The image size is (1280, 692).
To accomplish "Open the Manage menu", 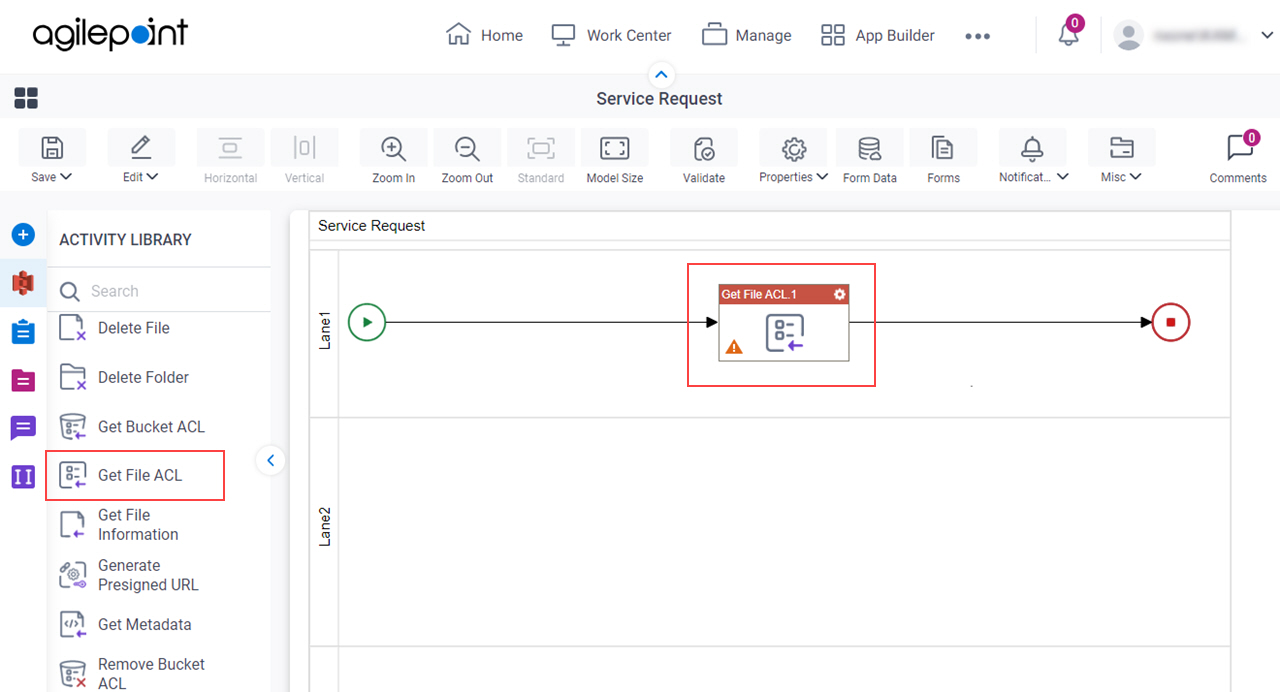I will [746, 35].
